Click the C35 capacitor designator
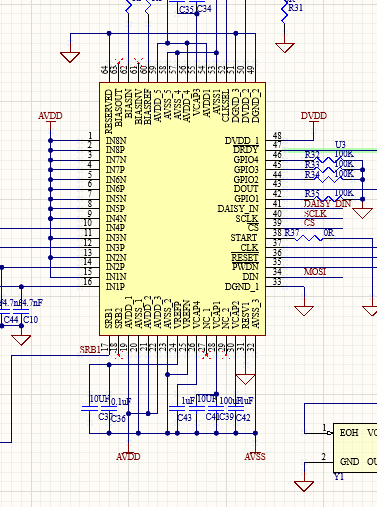 (186, 9)
